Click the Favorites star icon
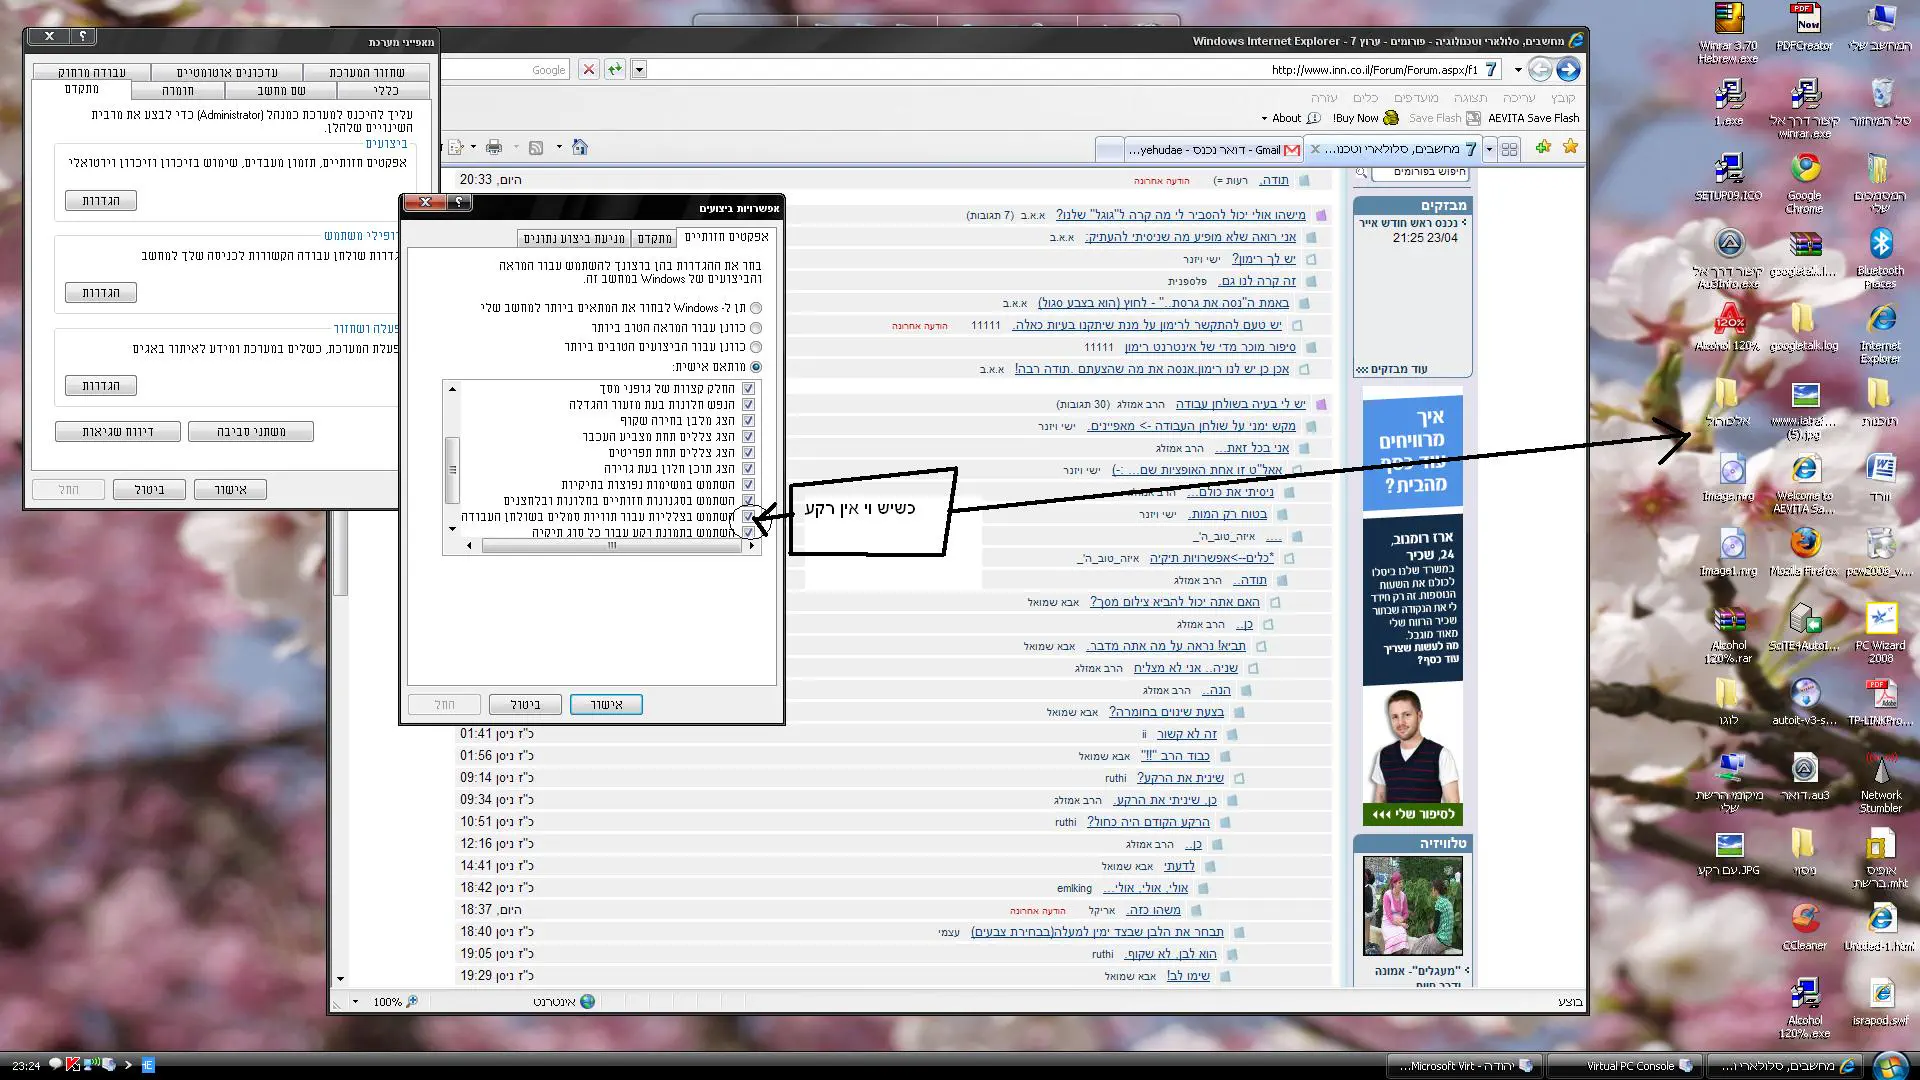 [x=1570, y=147]
